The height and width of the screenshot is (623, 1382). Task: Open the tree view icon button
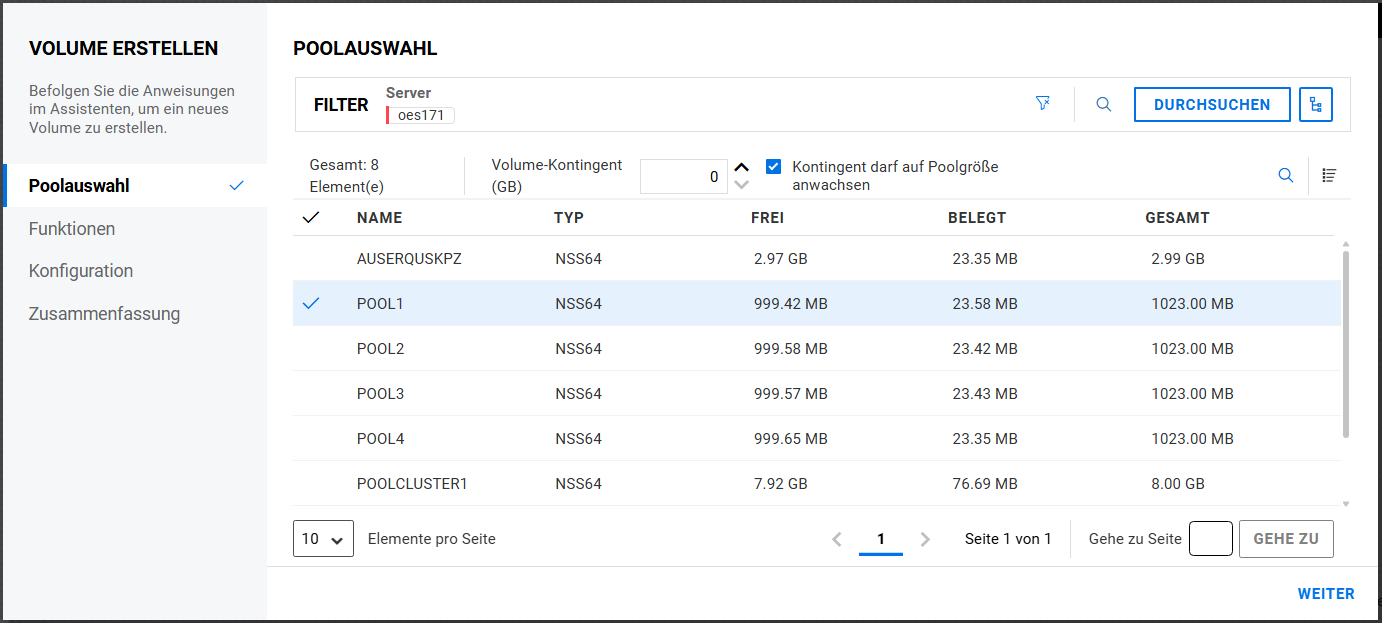tap(1315, 104)
